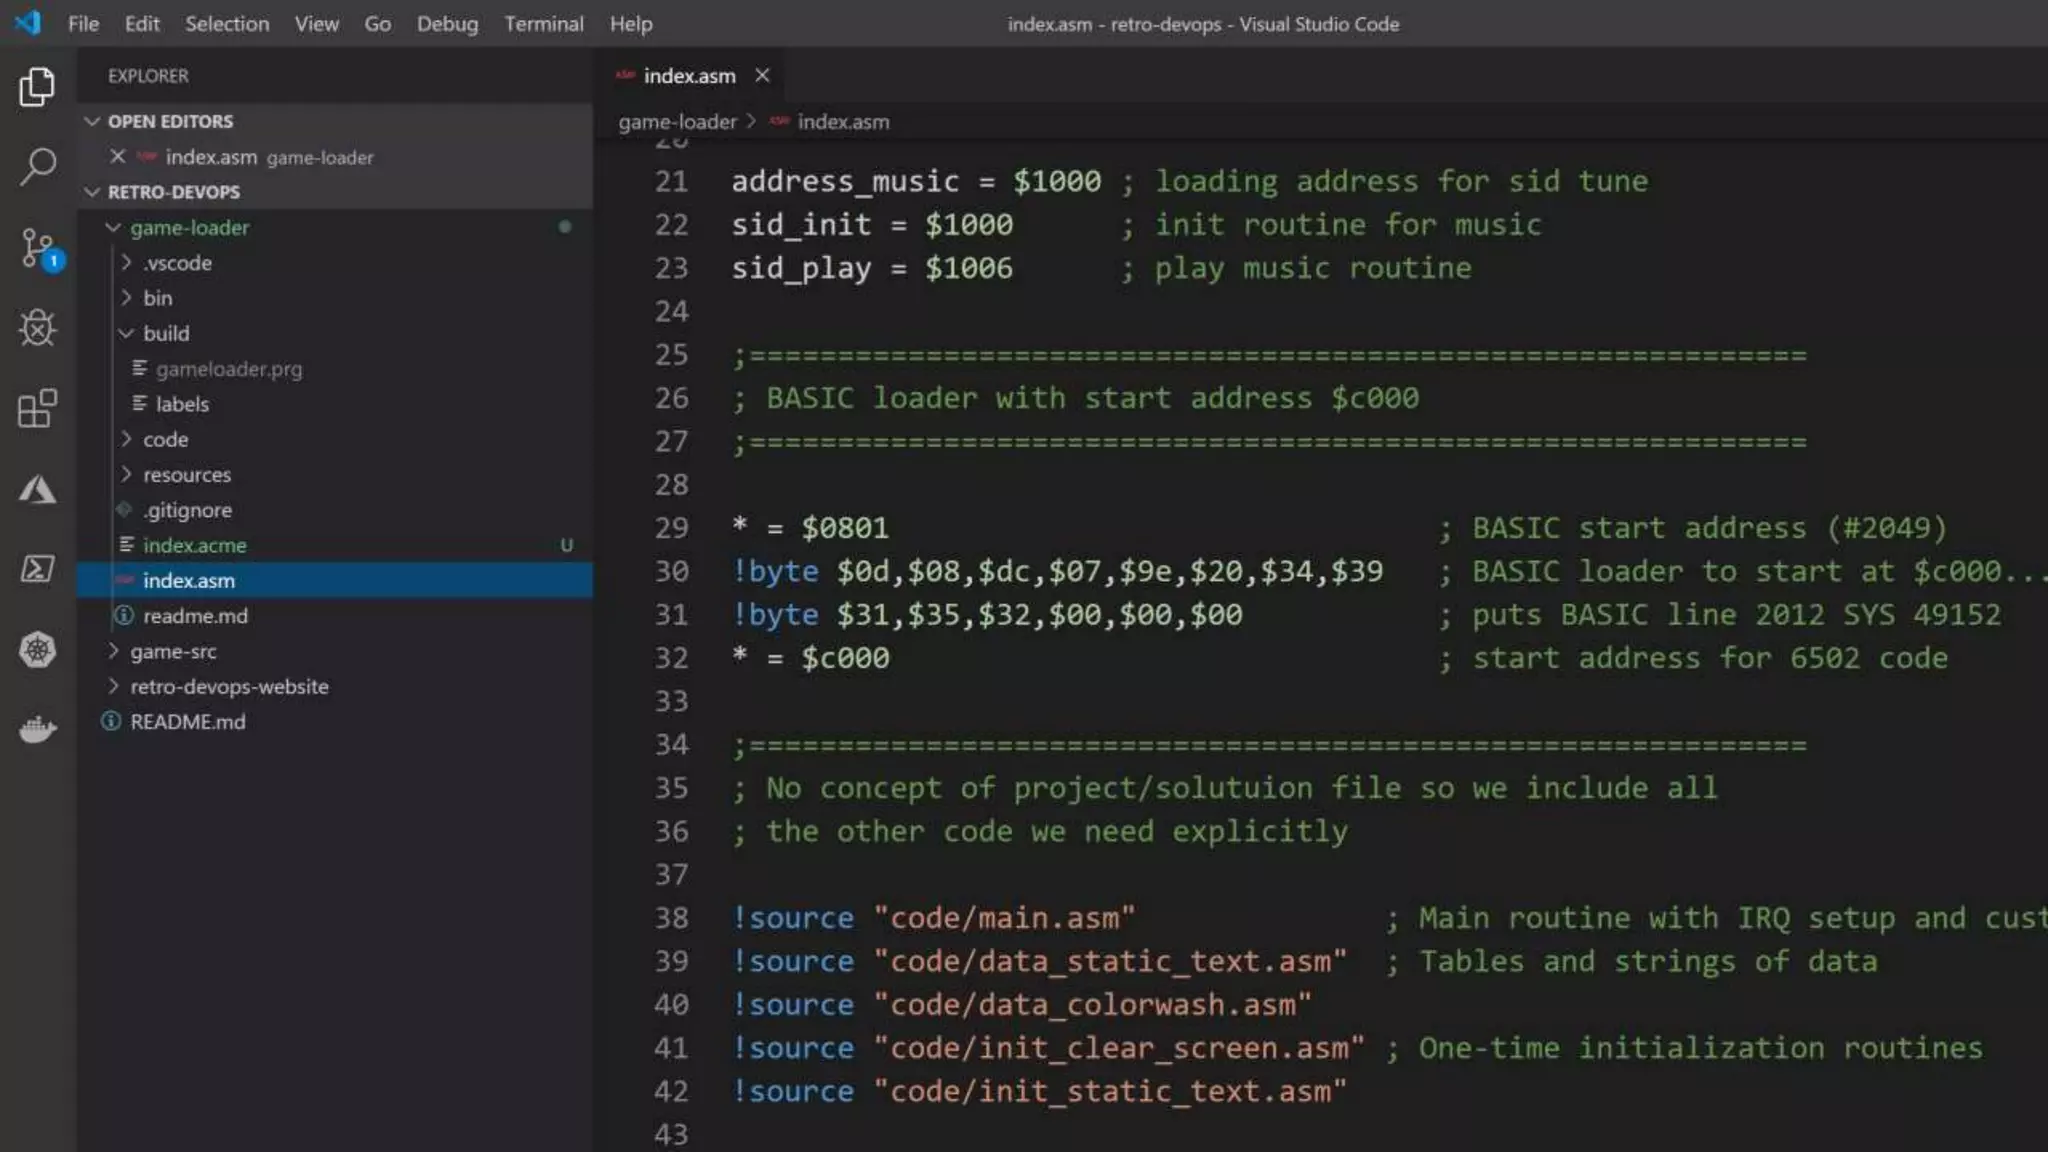This screenshot has height=1152, width=2048.
Task: Close index.asm in Open Editors list
Action: [x=118, y=157]
